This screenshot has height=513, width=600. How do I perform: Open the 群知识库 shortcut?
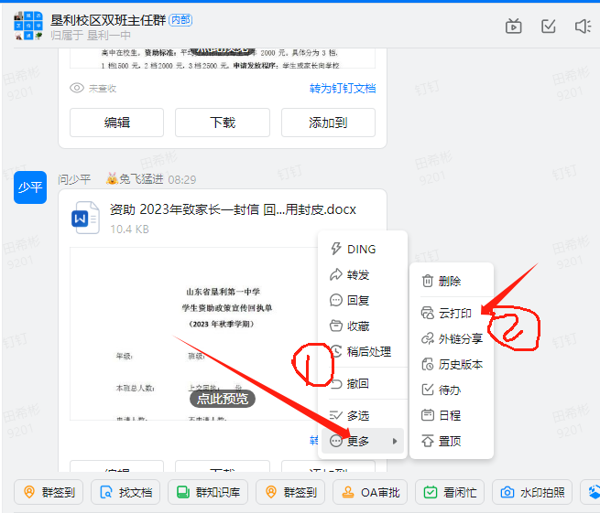pyautogui.click(x=208, y=492)
